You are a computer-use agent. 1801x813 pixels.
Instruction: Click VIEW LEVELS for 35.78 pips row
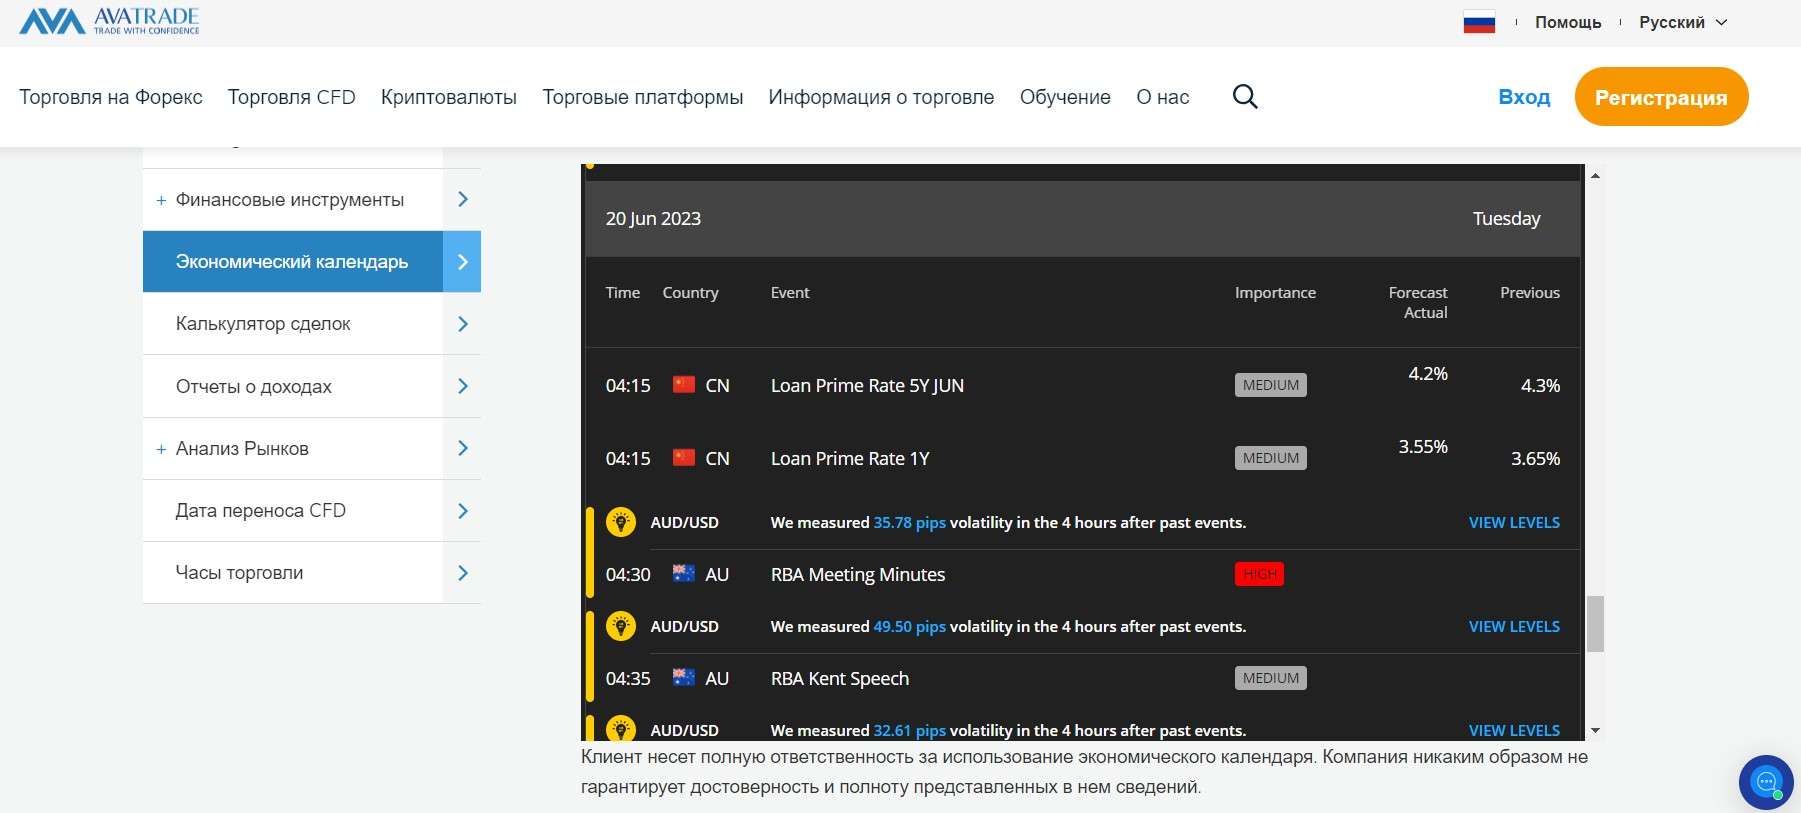(1514, 522)
